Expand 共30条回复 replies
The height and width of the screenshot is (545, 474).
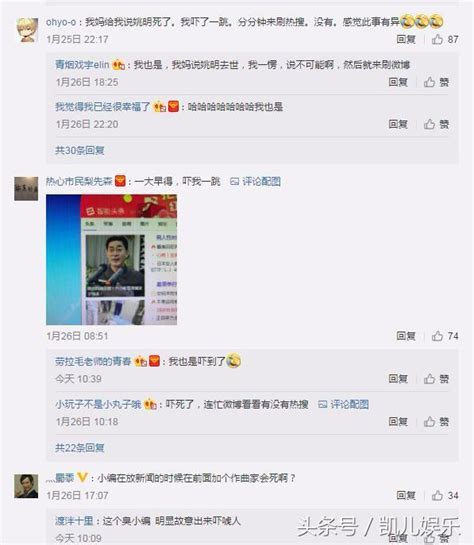click(80, 151)
